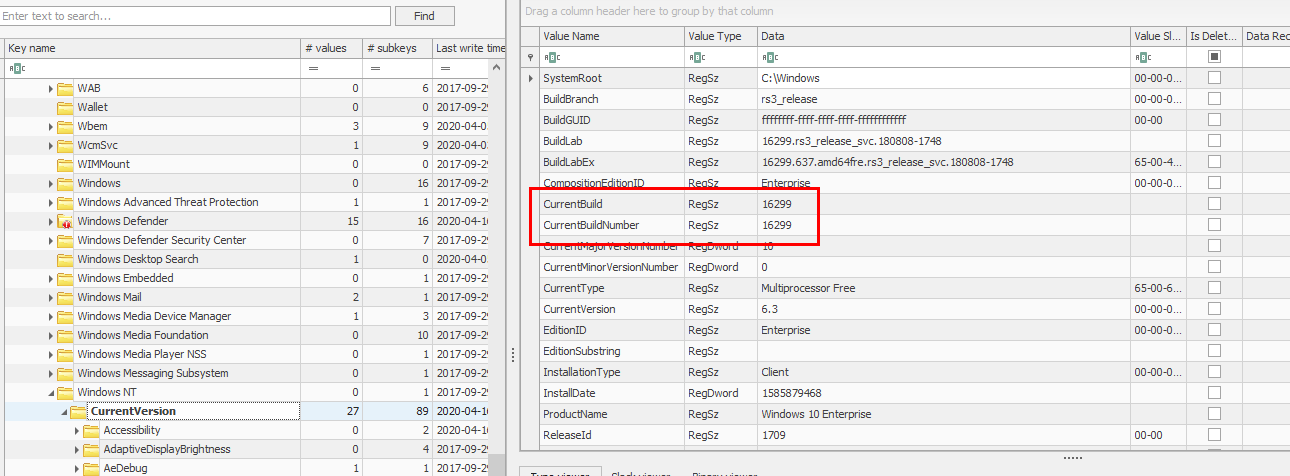Screen dimensions: 1290x476
Task: Toggle Is Deleted checkbox for ProductName row
Action: tap(1214, 414)
